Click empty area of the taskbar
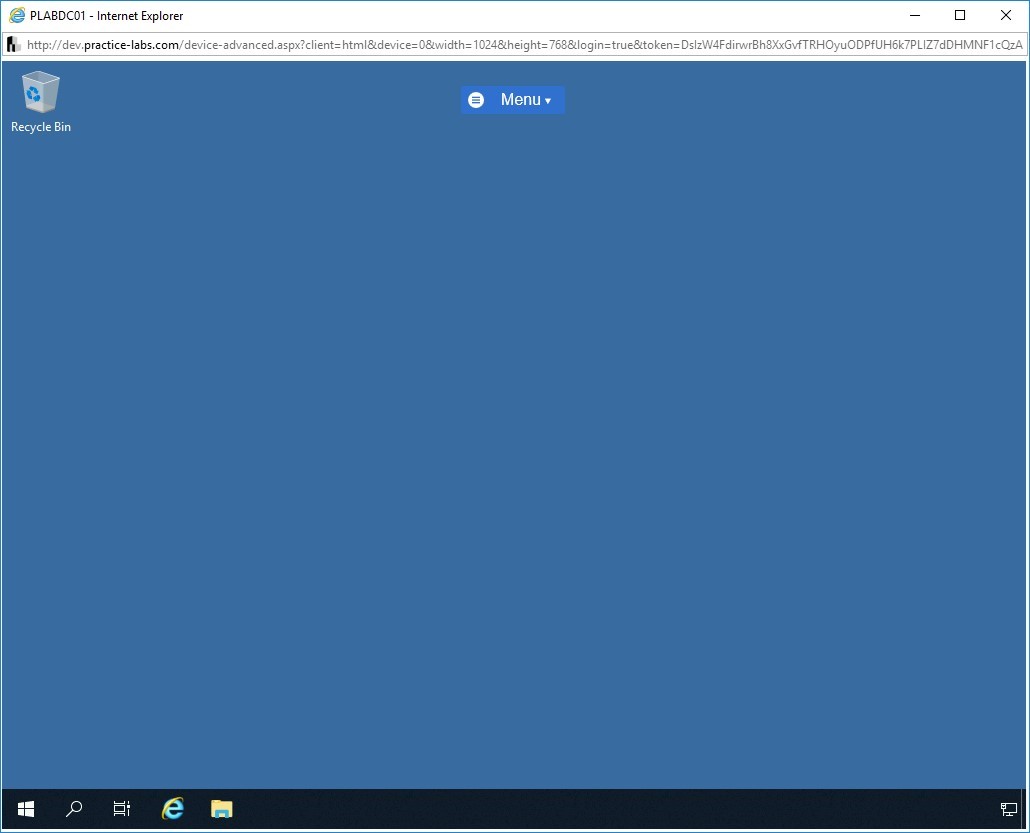The width and height of the screenshot is (1030, 833). [600, 809]
